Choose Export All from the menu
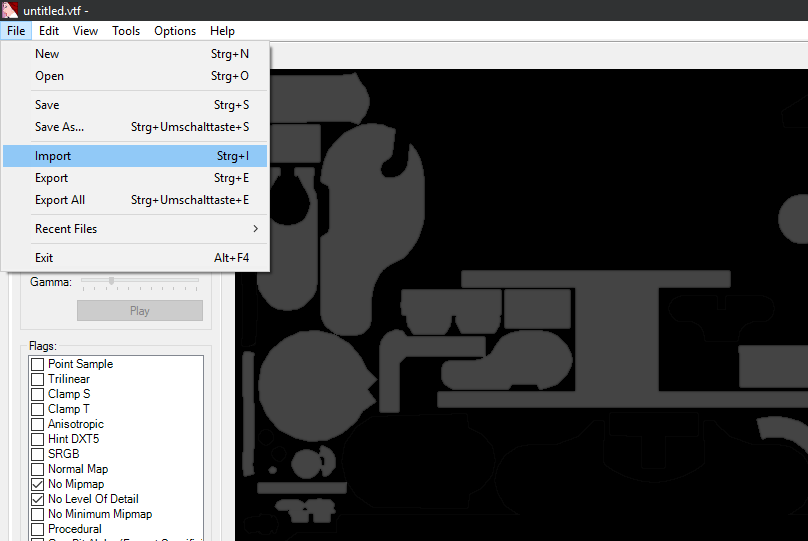 pyautogui.click(x=135, y=200)
